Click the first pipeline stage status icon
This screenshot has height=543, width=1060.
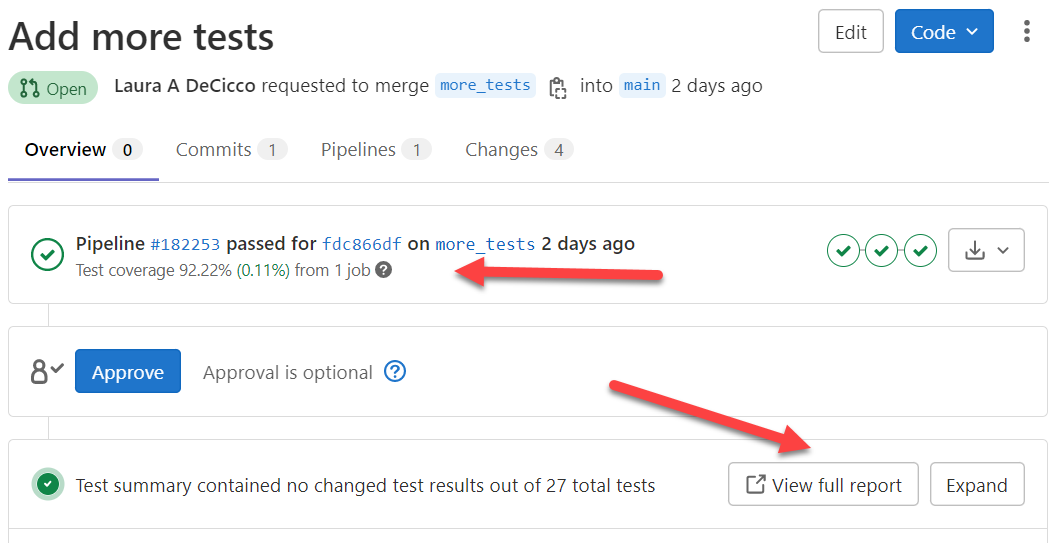pos(843,250)
